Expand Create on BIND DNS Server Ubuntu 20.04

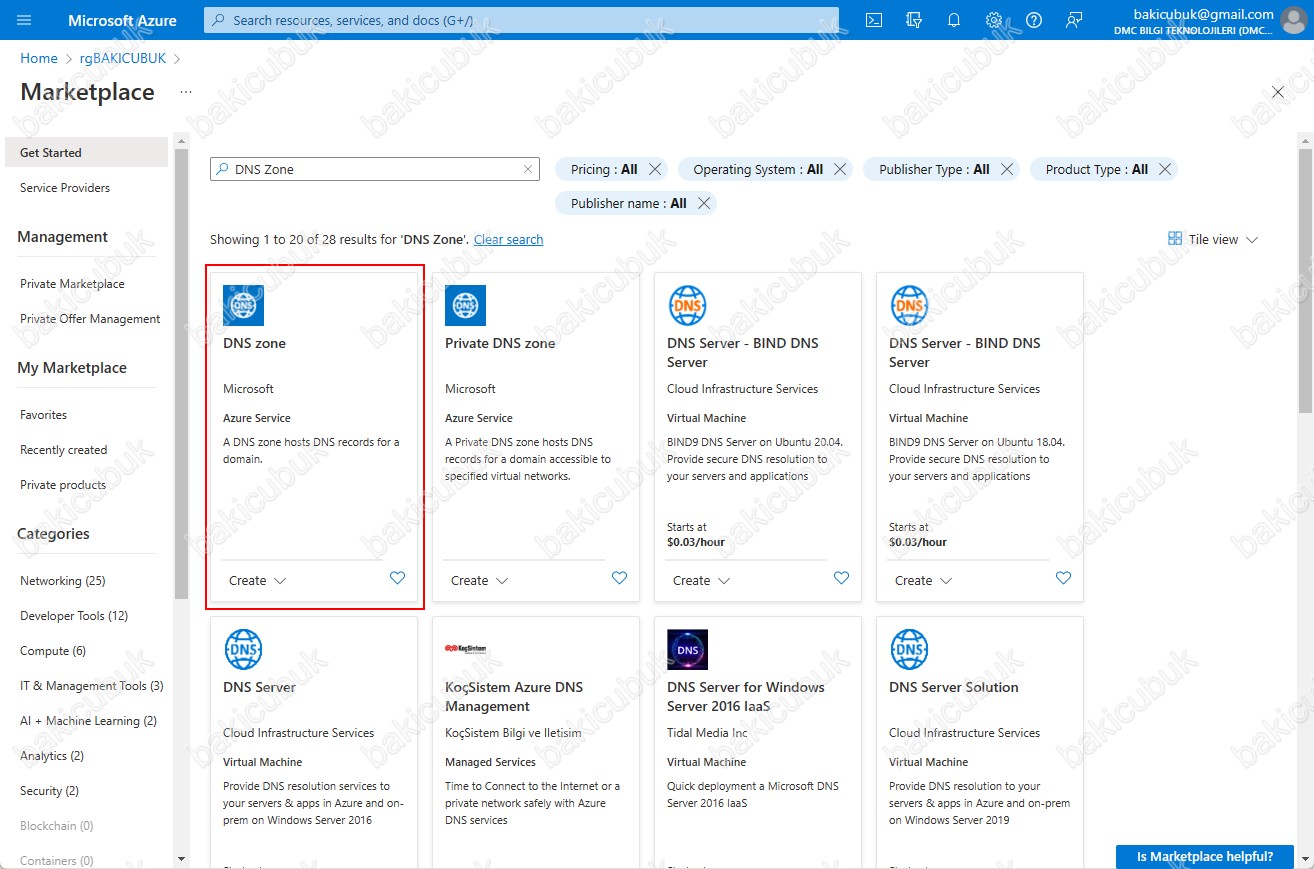[x=701, y=580]
